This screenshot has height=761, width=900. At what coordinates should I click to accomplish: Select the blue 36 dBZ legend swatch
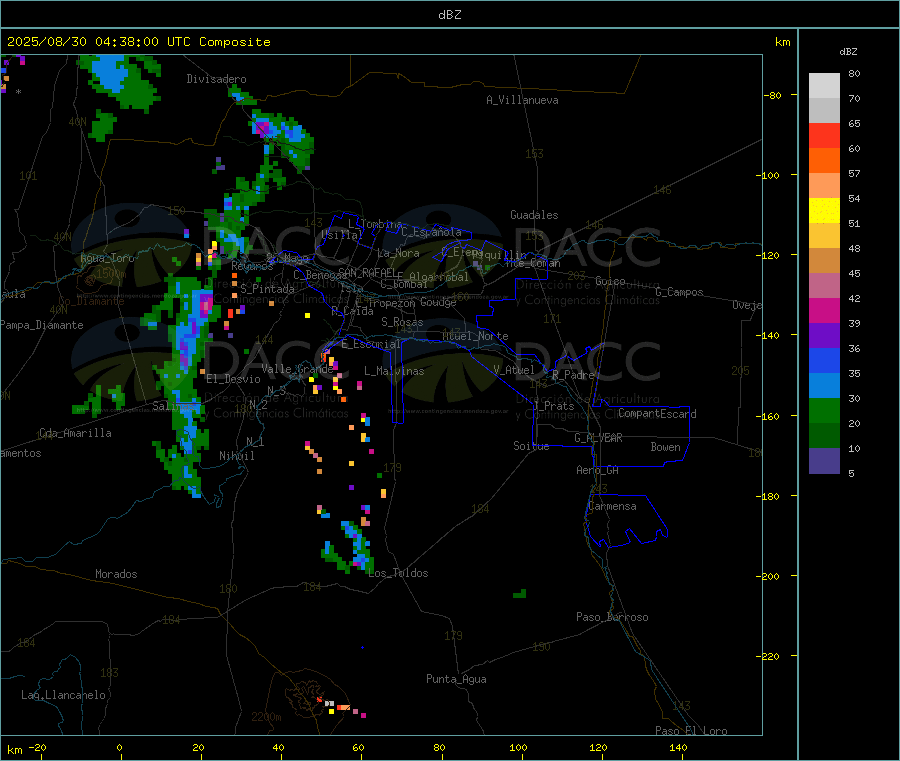[x=824, y=360]
